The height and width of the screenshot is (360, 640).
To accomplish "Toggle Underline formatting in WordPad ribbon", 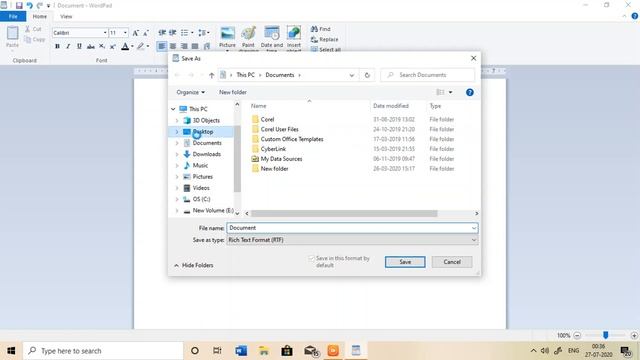I will pyautogui.click(x=79, y=46).
